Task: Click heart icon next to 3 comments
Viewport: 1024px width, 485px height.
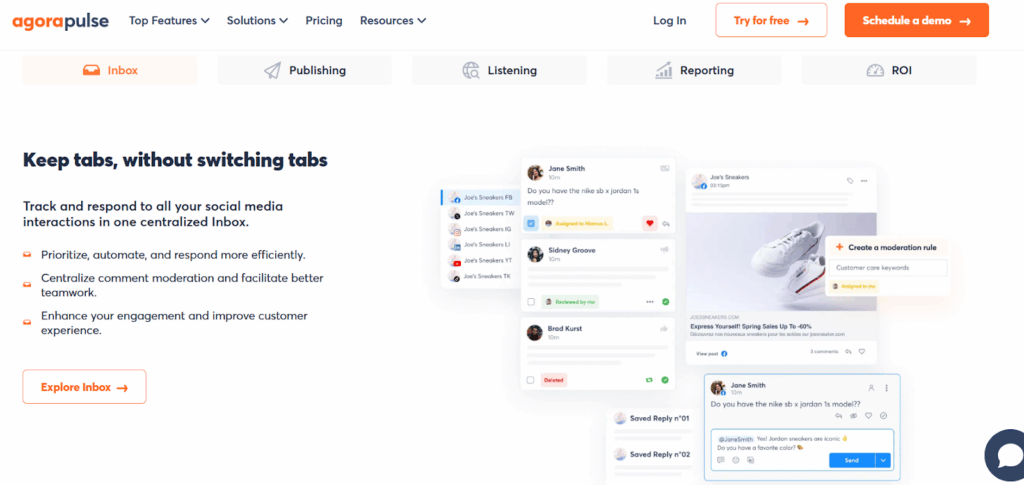Action: [x=862, y=351]
